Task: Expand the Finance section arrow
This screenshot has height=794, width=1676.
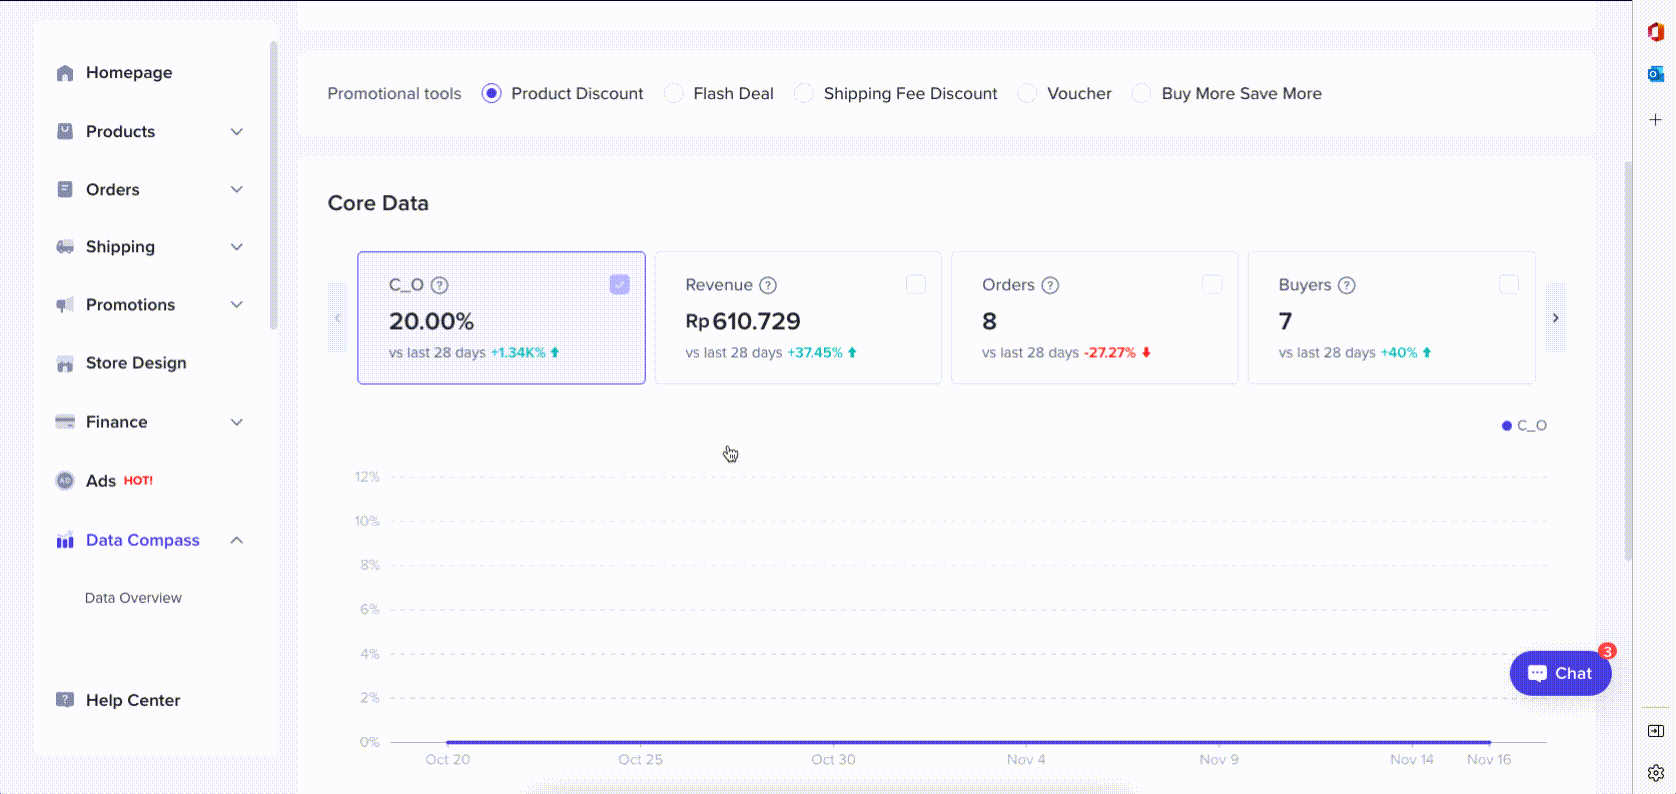Action: tap(237, 422)
